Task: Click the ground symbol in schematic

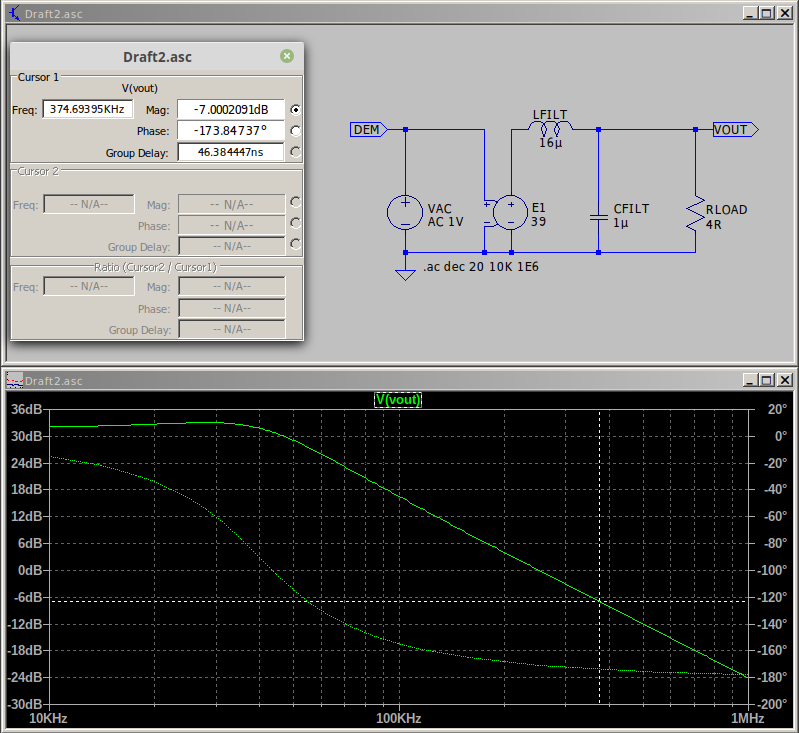Action: click(x=405, y=274)
